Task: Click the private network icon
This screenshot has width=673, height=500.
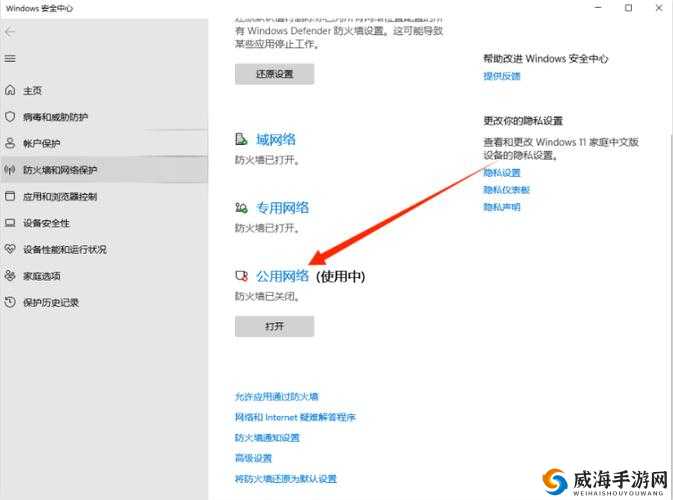Action: (241, 208)
